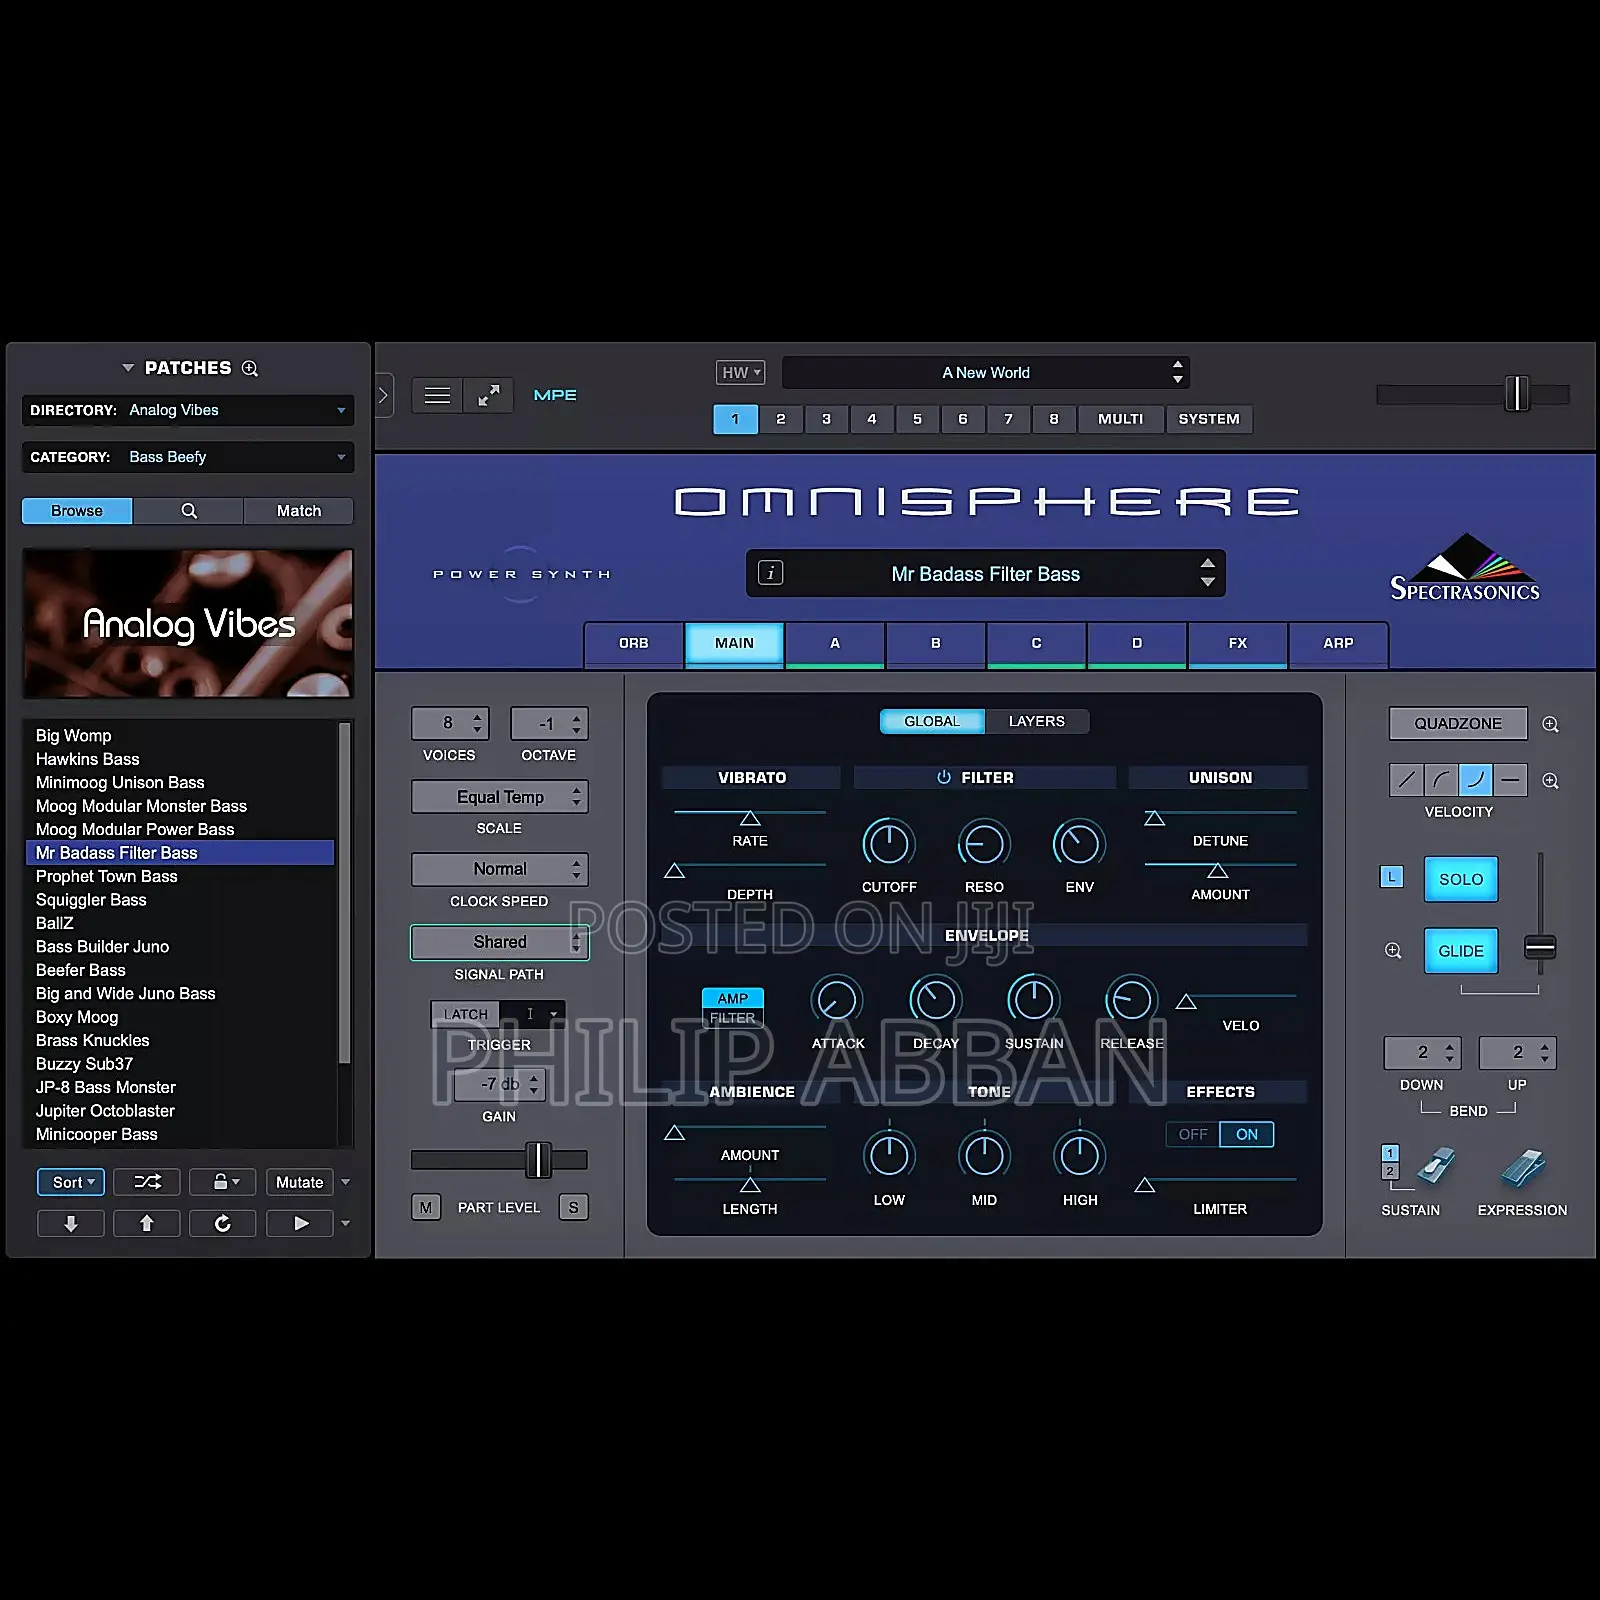
Task: Open the CATEGORY Bass Beefy dropdown
Action: pyautogui.click(x=188, y=457)
